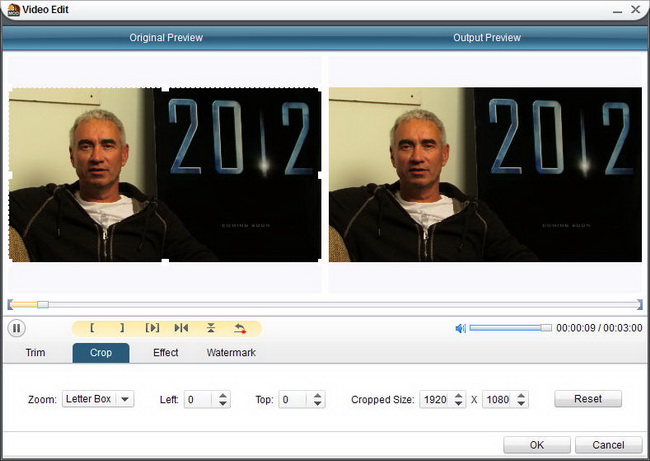Click the playback progress slider thumb
The width and height of the screenshot is (650, 461).
tap(43, 305)
